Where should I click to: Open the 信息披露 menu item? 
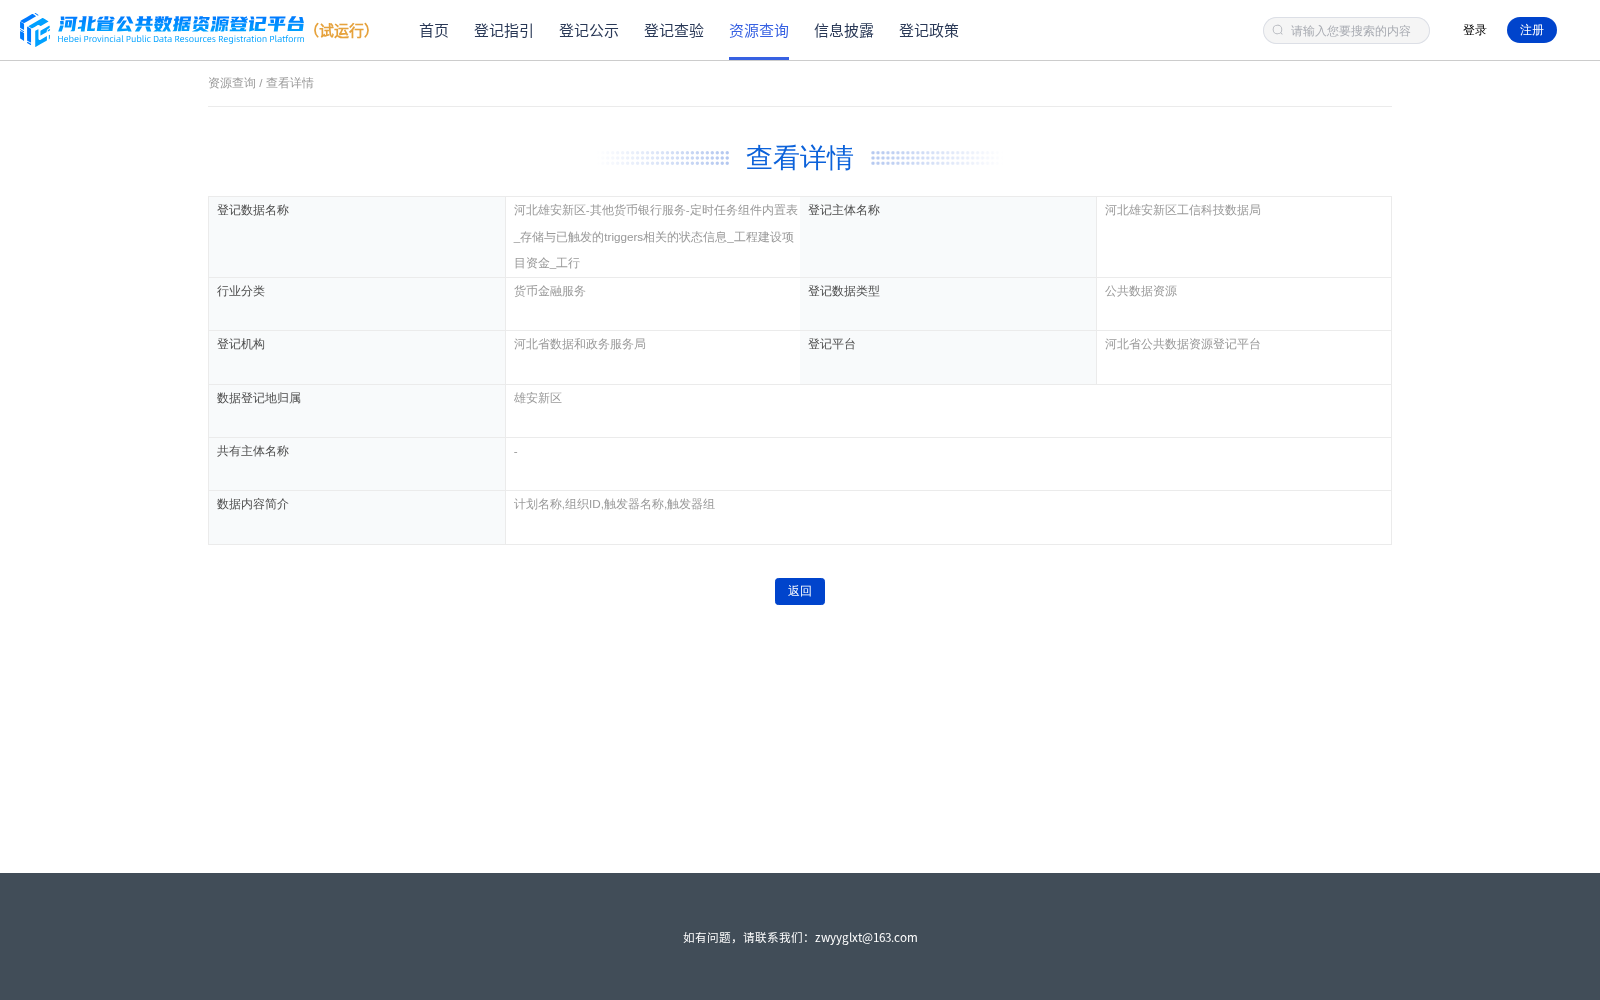click(x=844, y=31)
